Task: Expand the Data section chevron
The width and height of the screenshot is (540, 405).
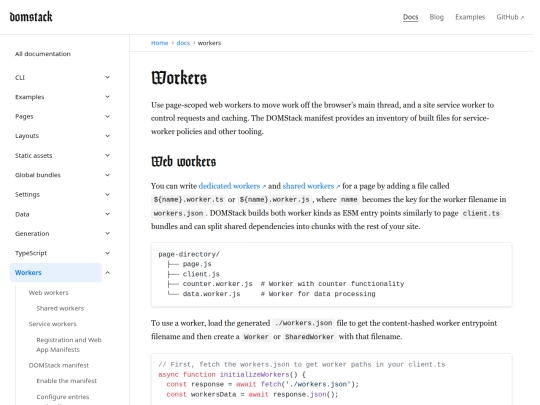Action: tap(107, 214)
